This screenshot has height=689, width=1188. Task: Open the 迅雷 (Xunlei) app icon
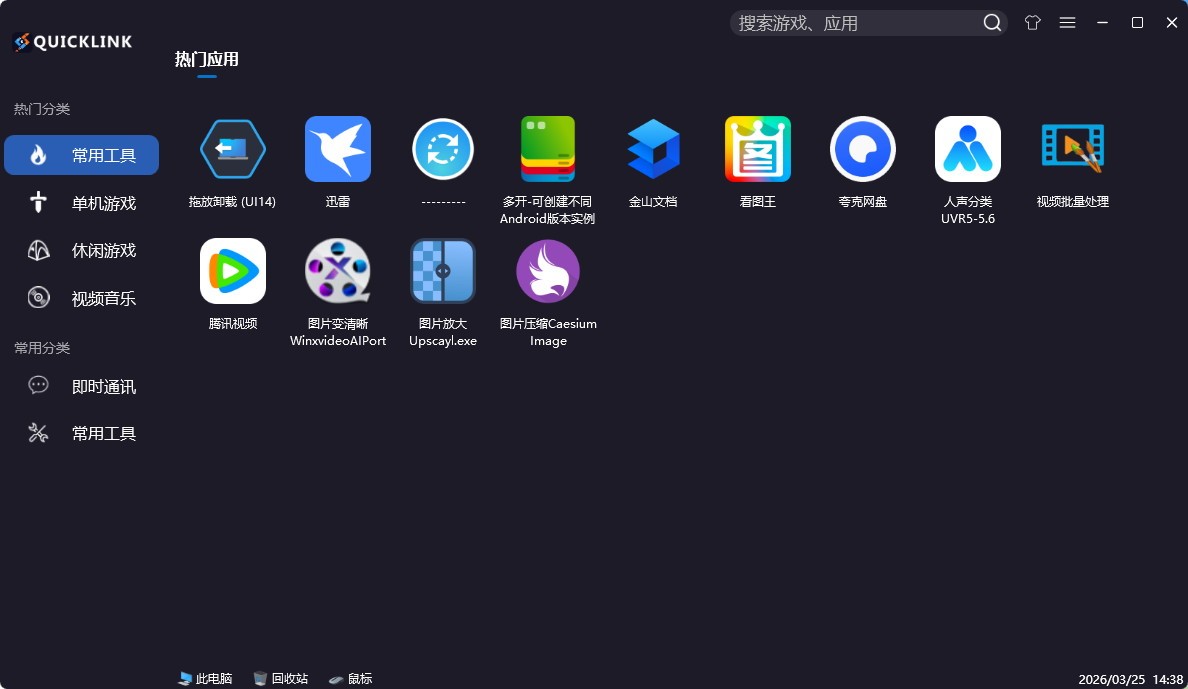click(338, 149)
